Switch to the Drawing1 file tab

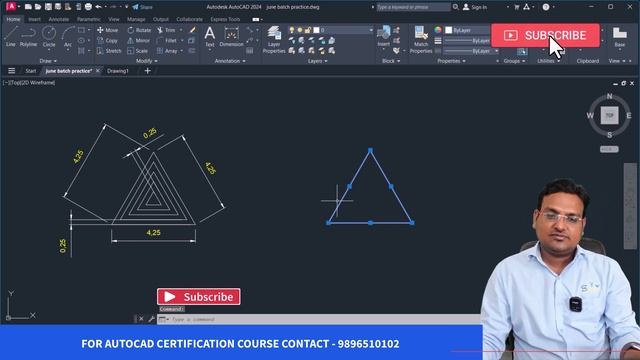[118, 71]
